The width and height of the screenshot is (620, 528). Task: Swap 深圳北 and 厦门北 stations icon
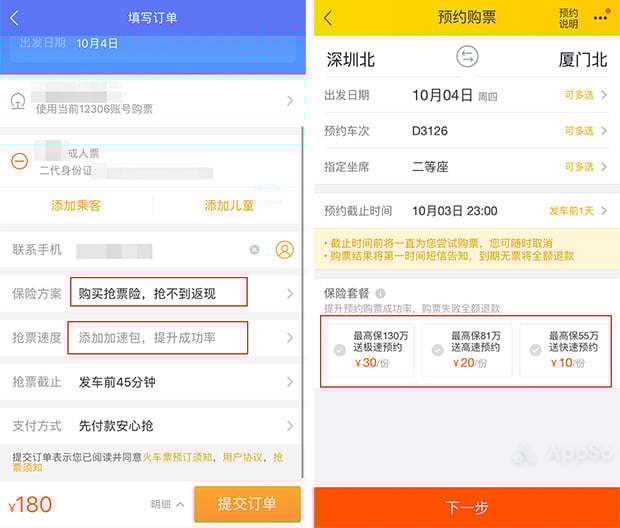pyautogui.click(x=467, y=57)
